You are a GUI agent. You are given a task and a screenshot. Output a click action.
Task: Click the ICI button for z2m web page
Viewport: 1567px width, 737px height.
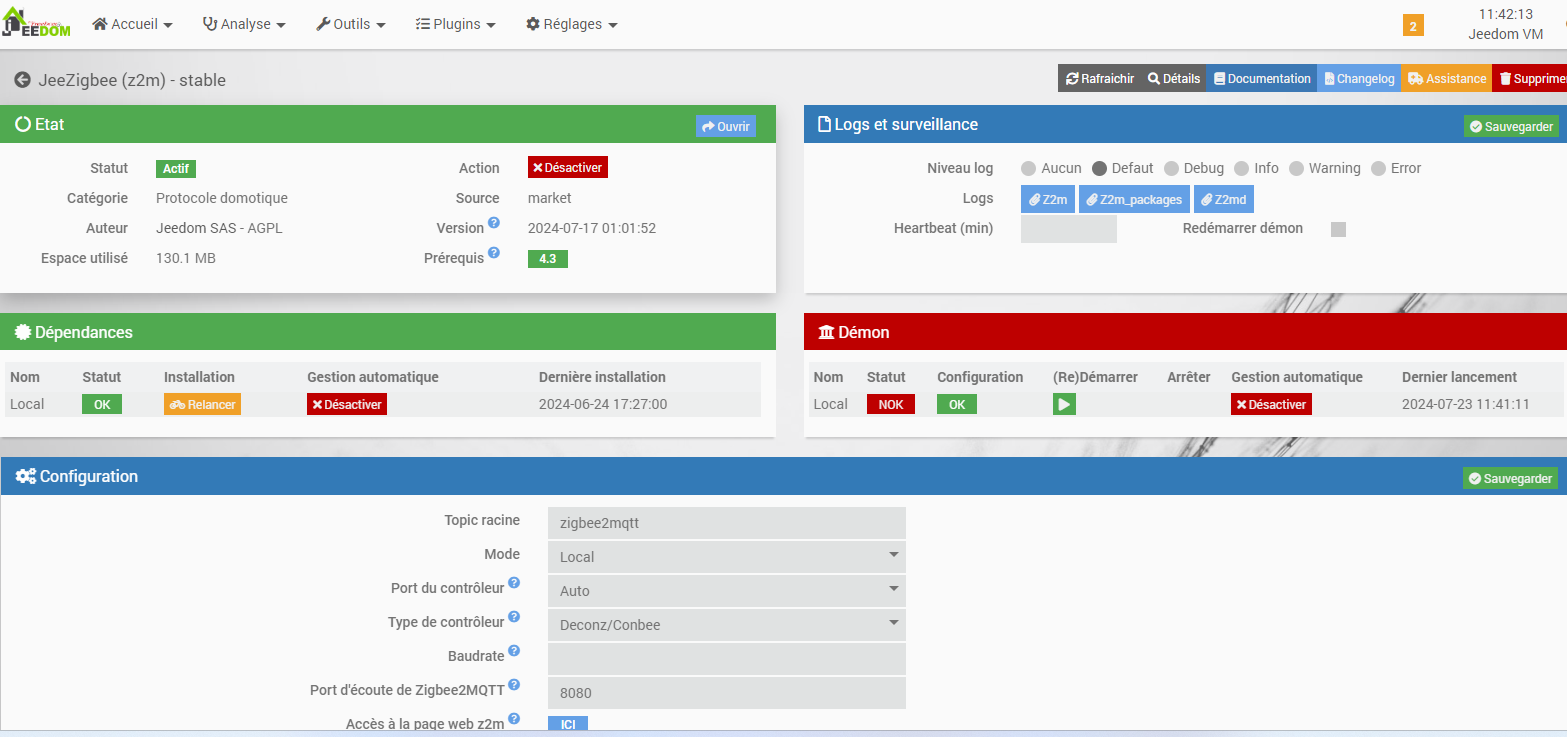[568, 724]
